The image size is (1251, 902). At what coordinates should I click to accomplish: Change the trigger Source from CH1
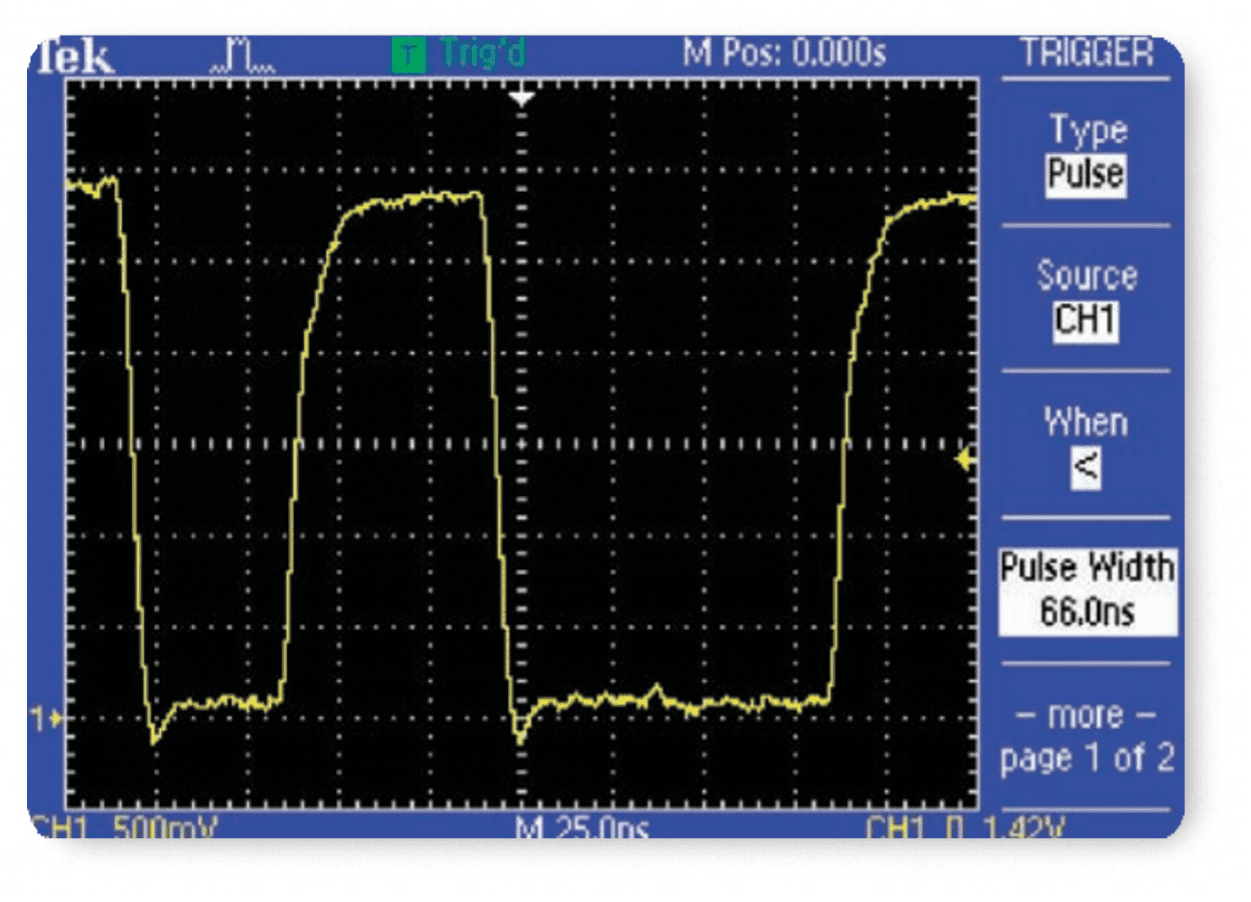(1086, 321)
